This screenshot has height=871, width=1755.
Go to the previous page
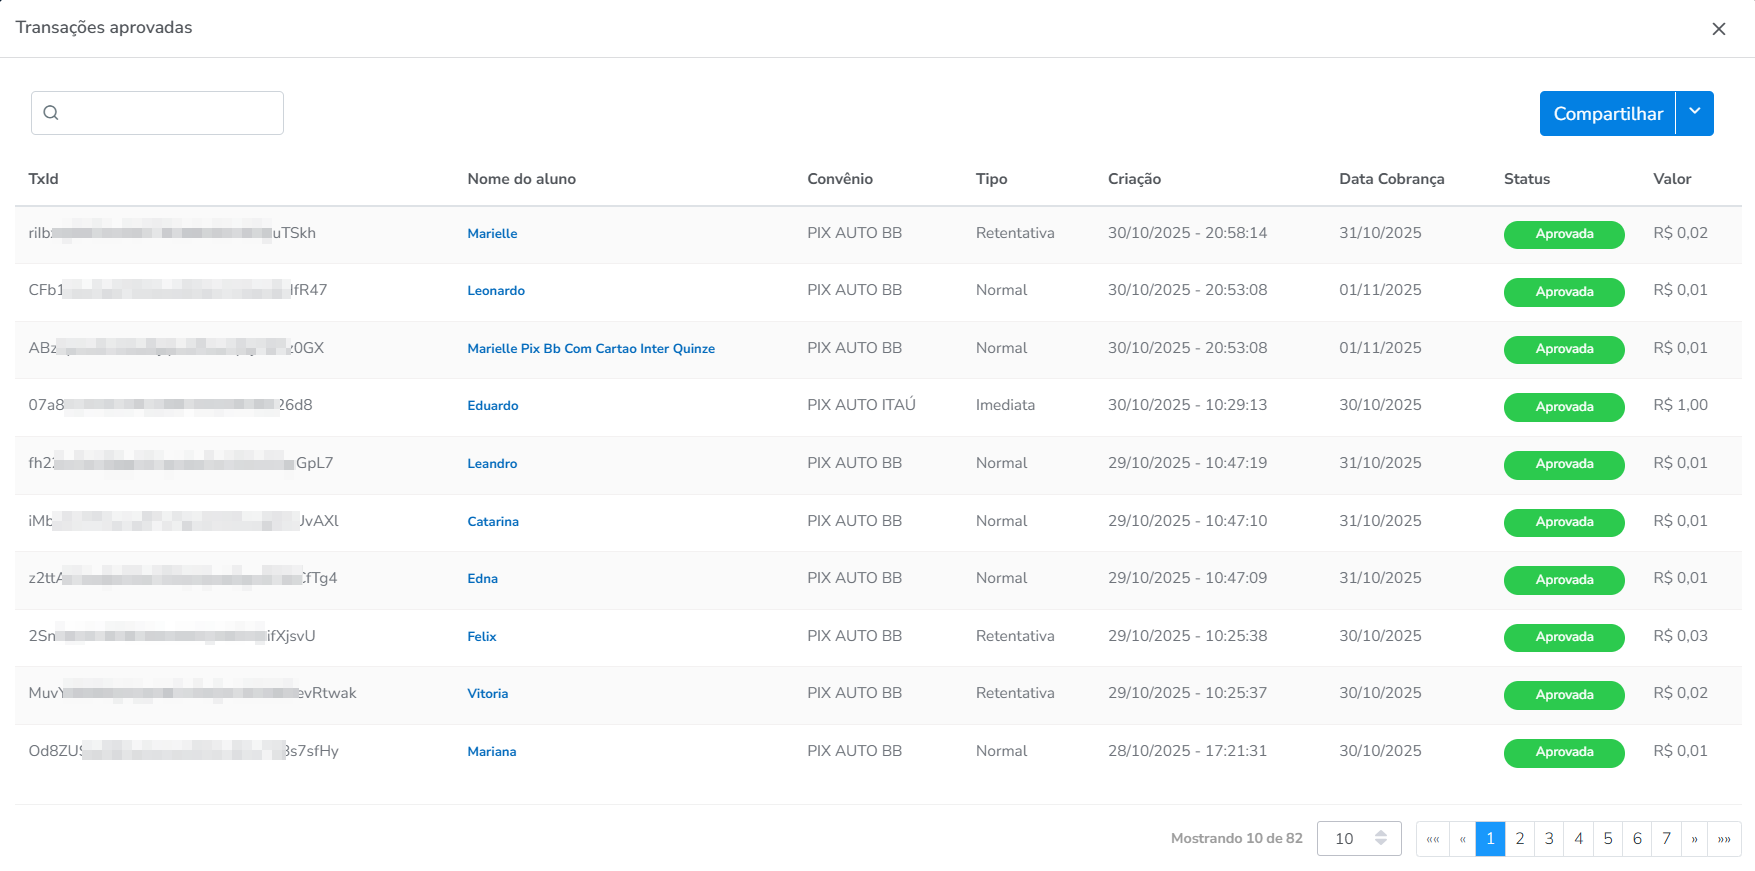[x=1462, y=839]
